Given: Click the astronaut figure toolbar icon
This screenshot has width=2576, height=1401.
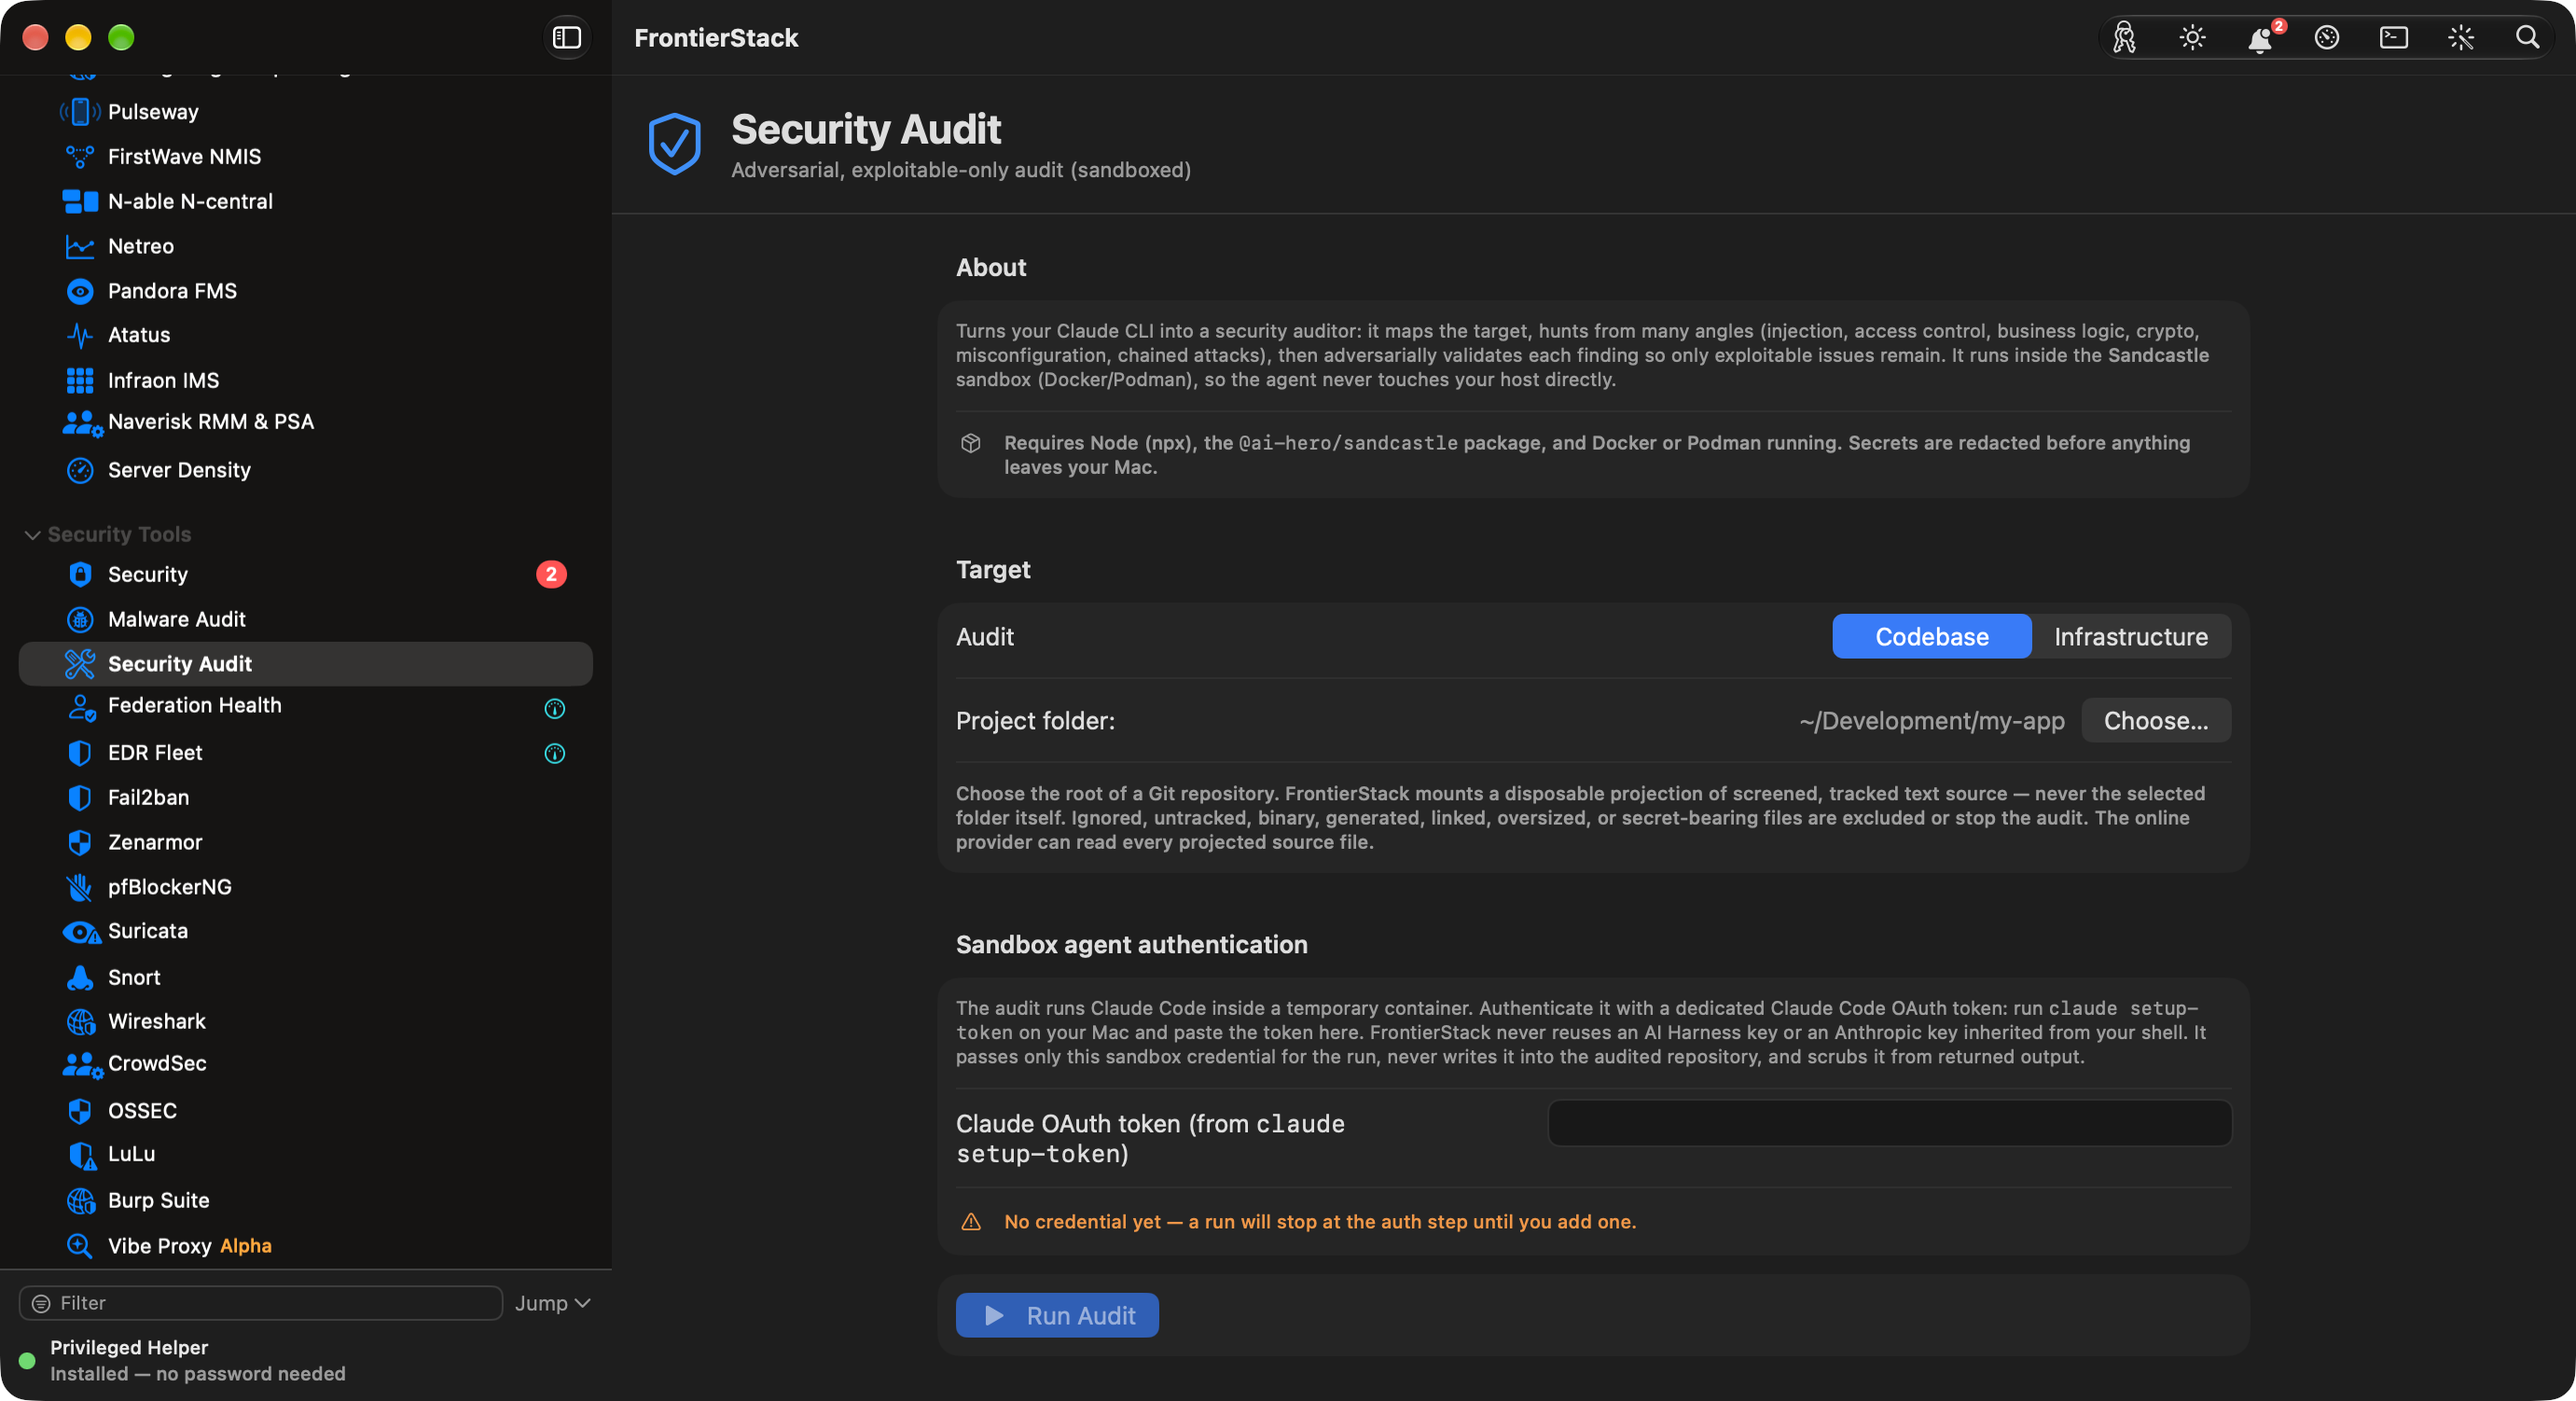Looking at the screenshot, I should click(2125, 38).
